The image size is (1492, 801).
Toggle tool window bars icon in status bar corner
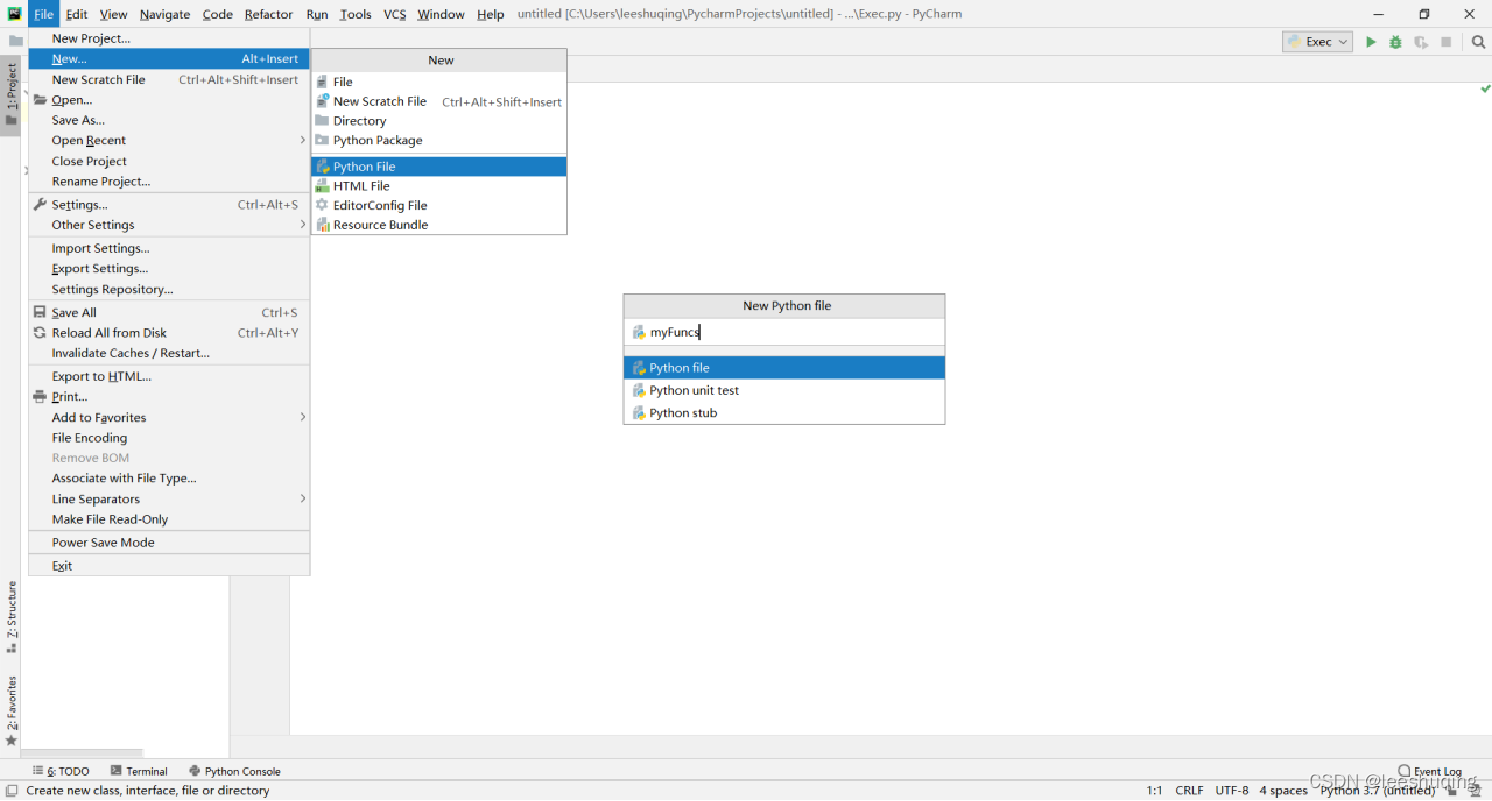pyautogui.click(x=10, y=790)
